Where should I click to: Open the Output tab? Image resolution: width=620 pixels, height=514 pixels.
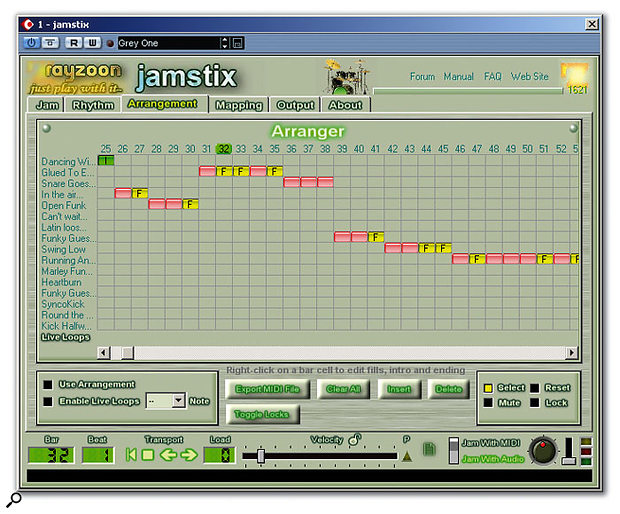295,105
